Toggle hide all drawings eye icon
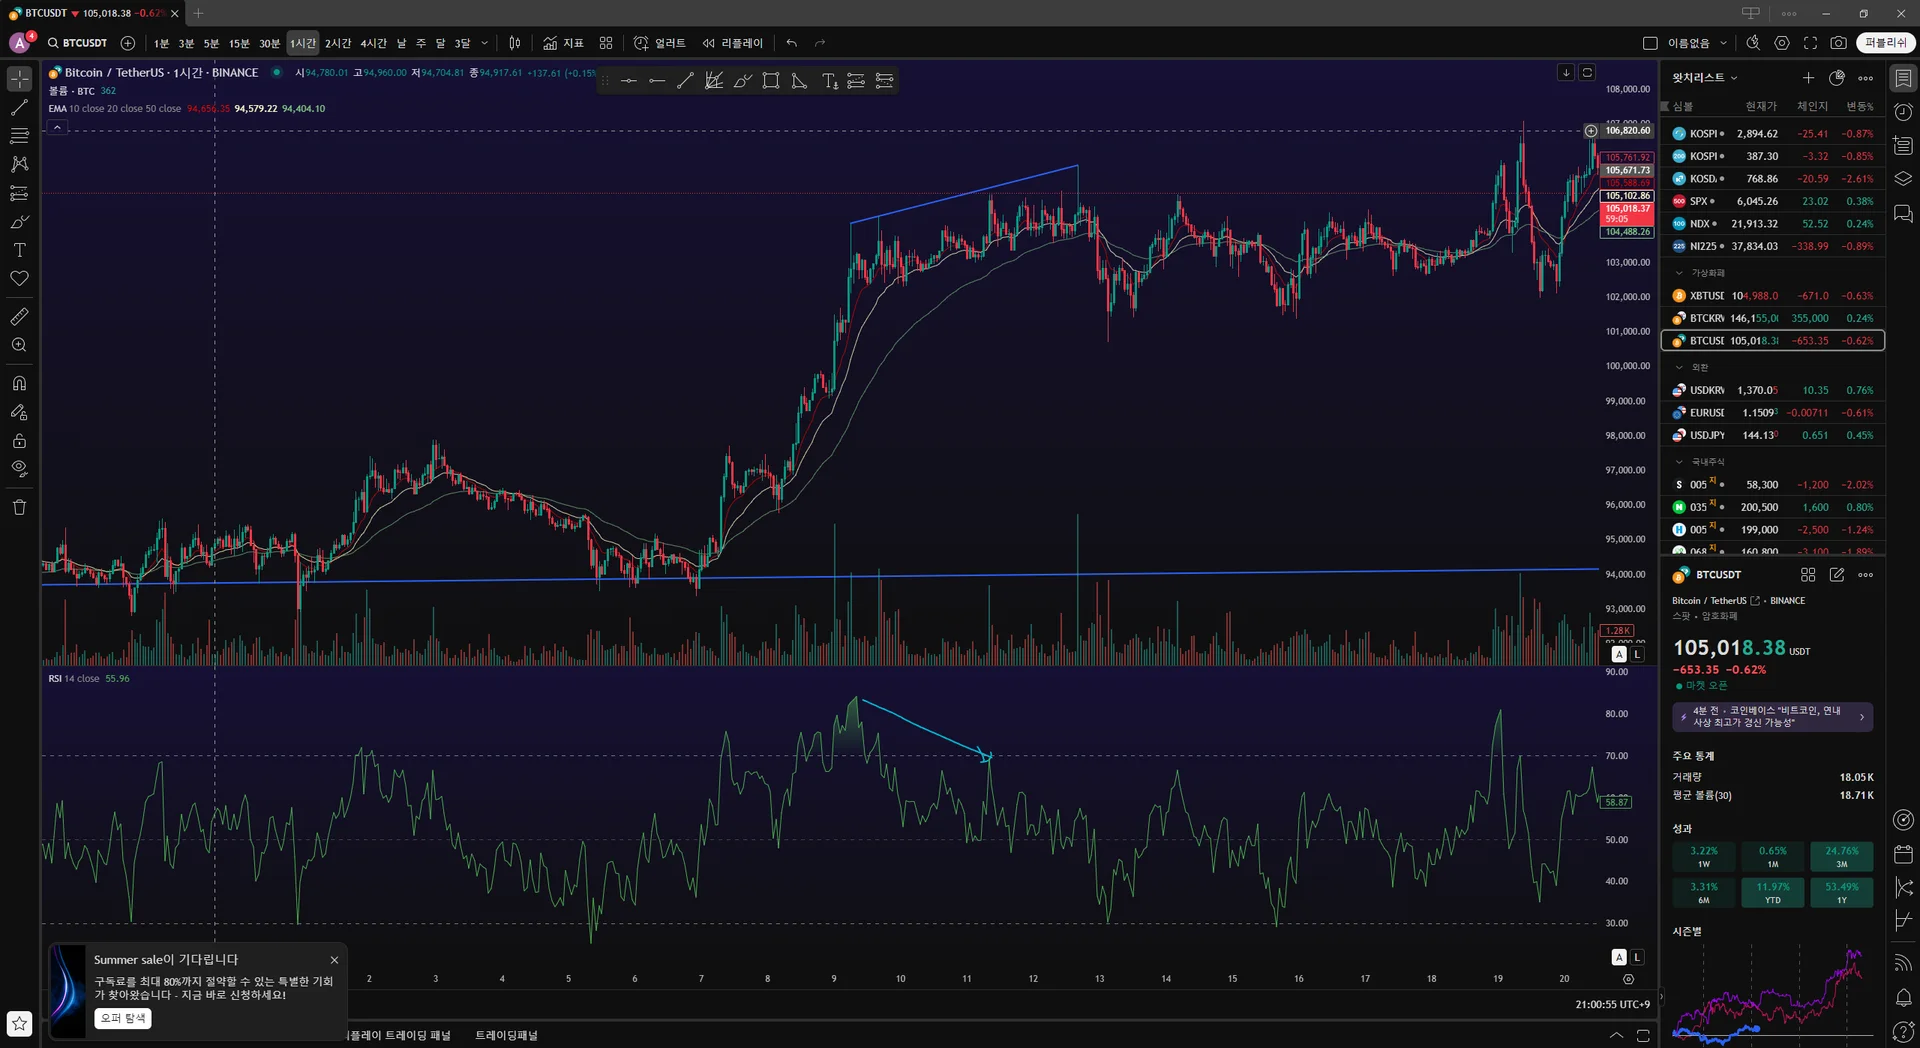This screenshot has height=1048, width=1920. [19, 468]
